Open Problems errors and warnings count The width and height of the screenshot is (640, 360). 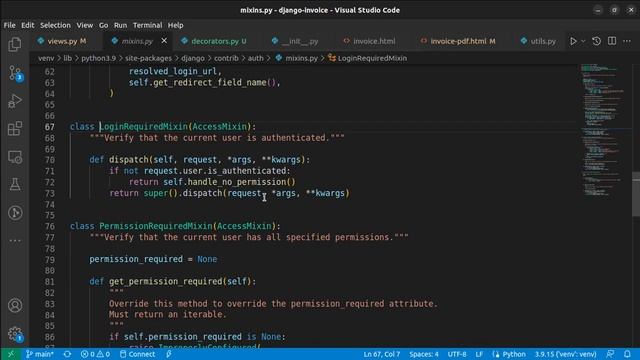pos(95,354)
